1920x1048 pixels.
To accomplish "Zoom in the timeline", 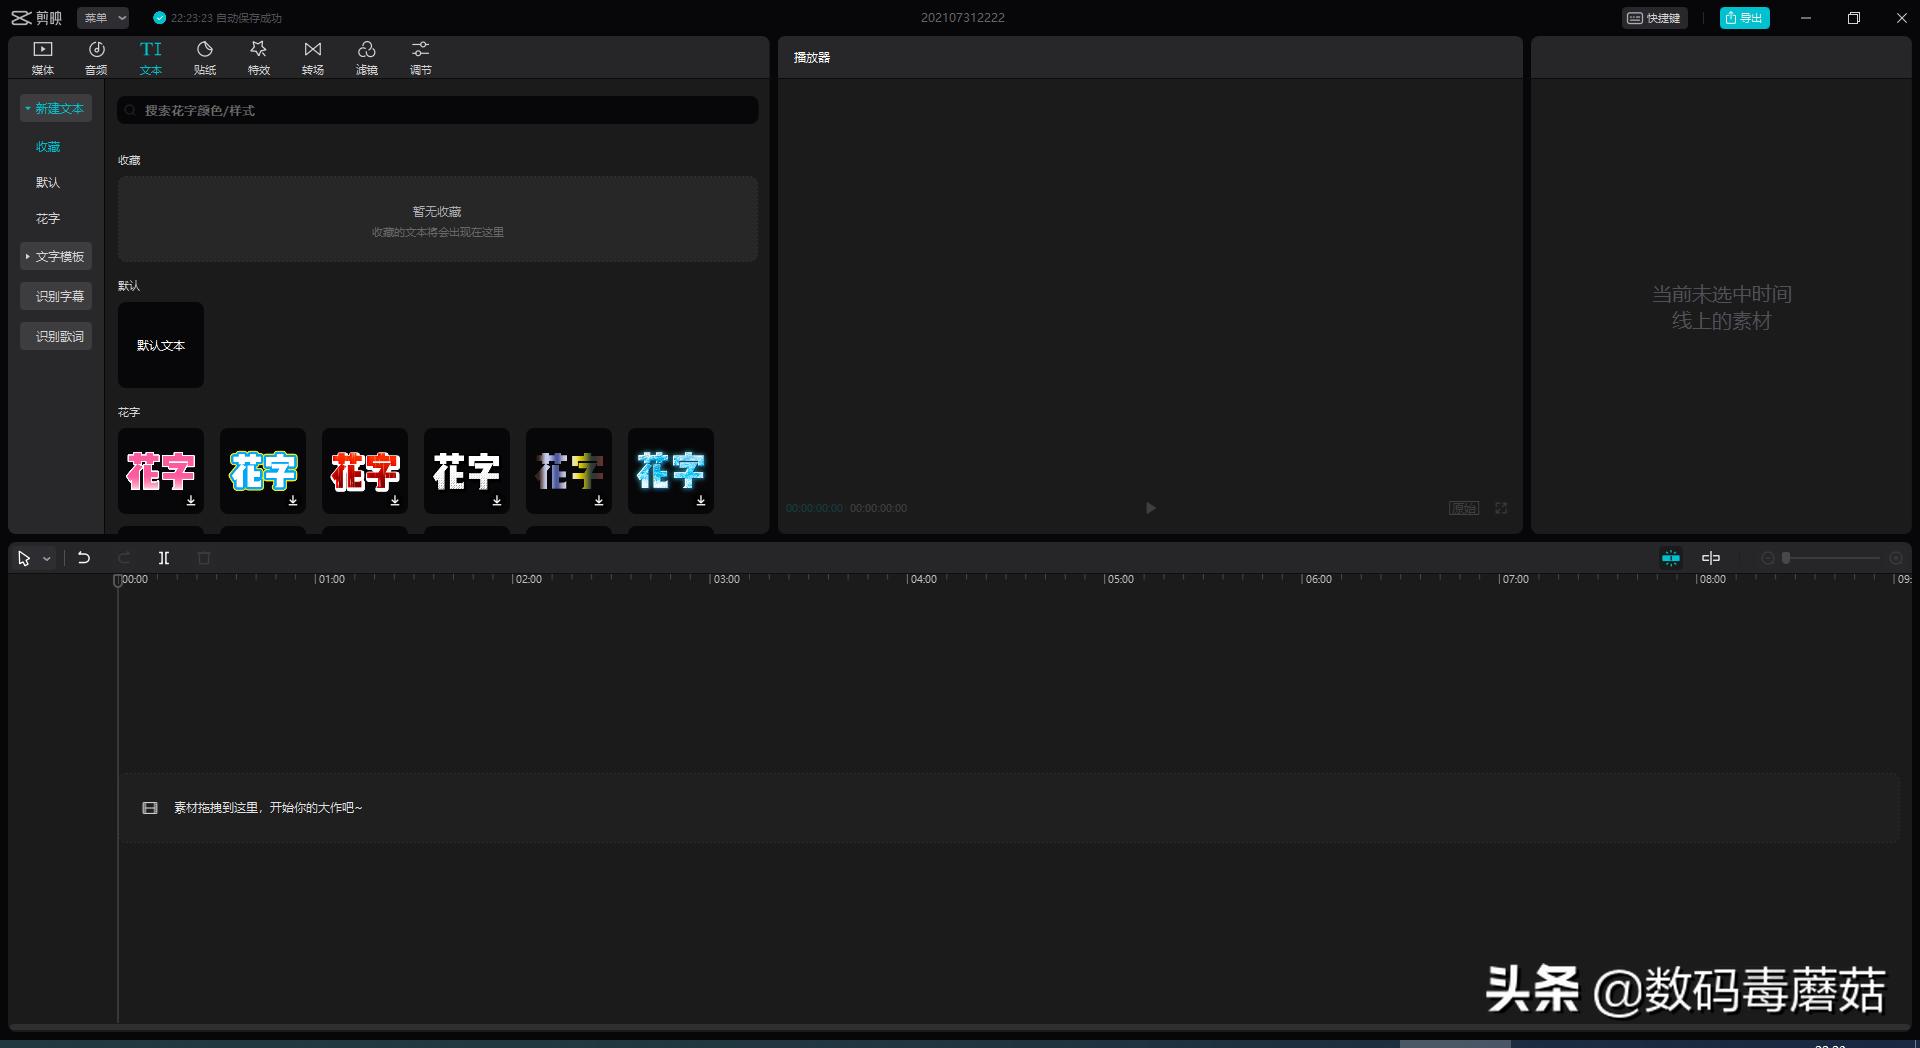I will coord(1896,558).
